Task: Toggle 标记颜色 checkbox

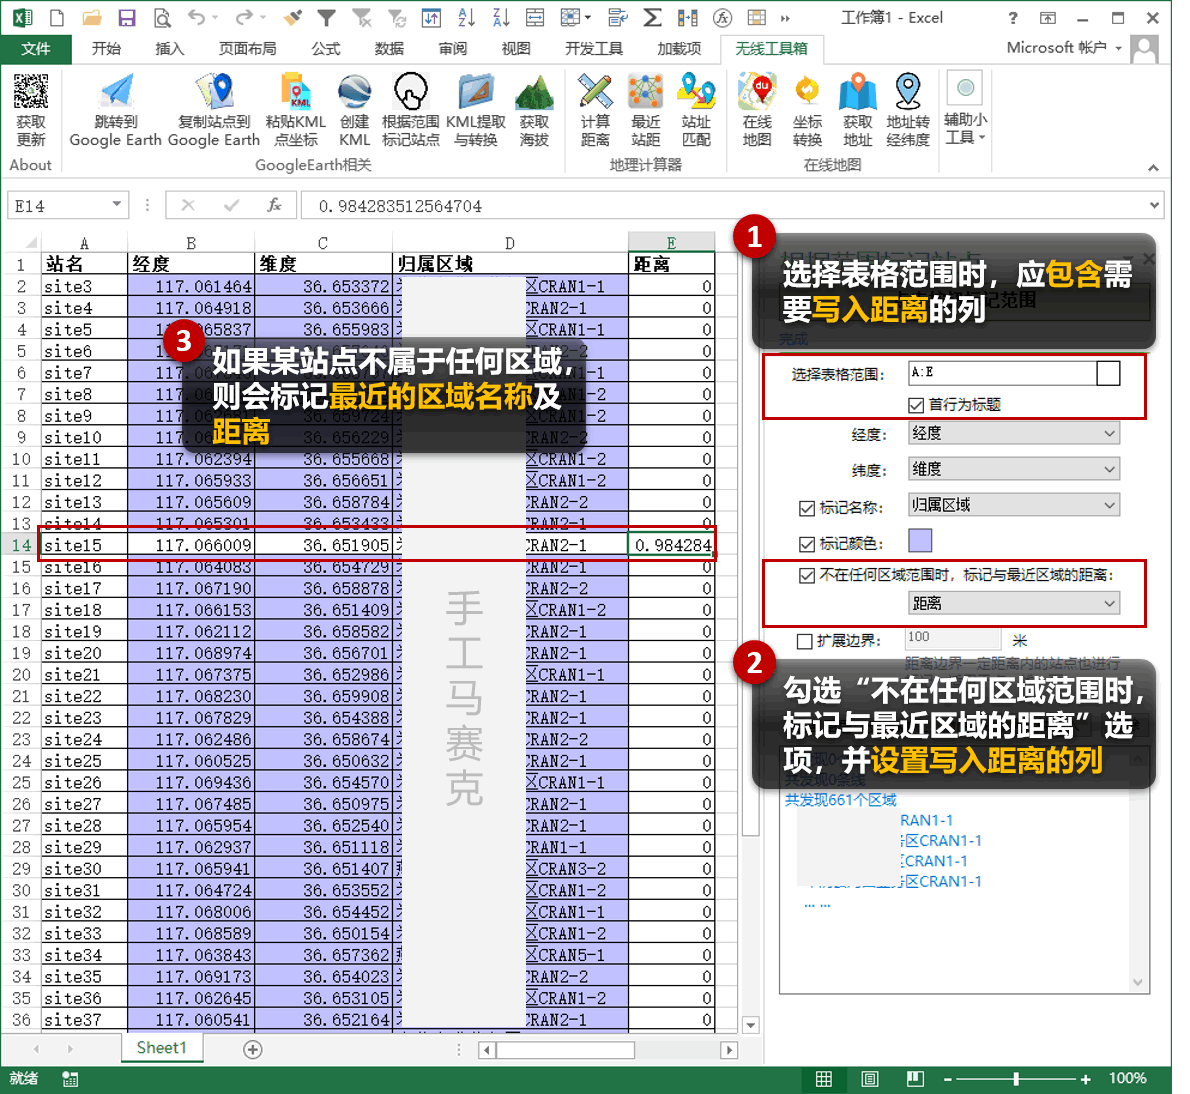Action: [807, 544]
